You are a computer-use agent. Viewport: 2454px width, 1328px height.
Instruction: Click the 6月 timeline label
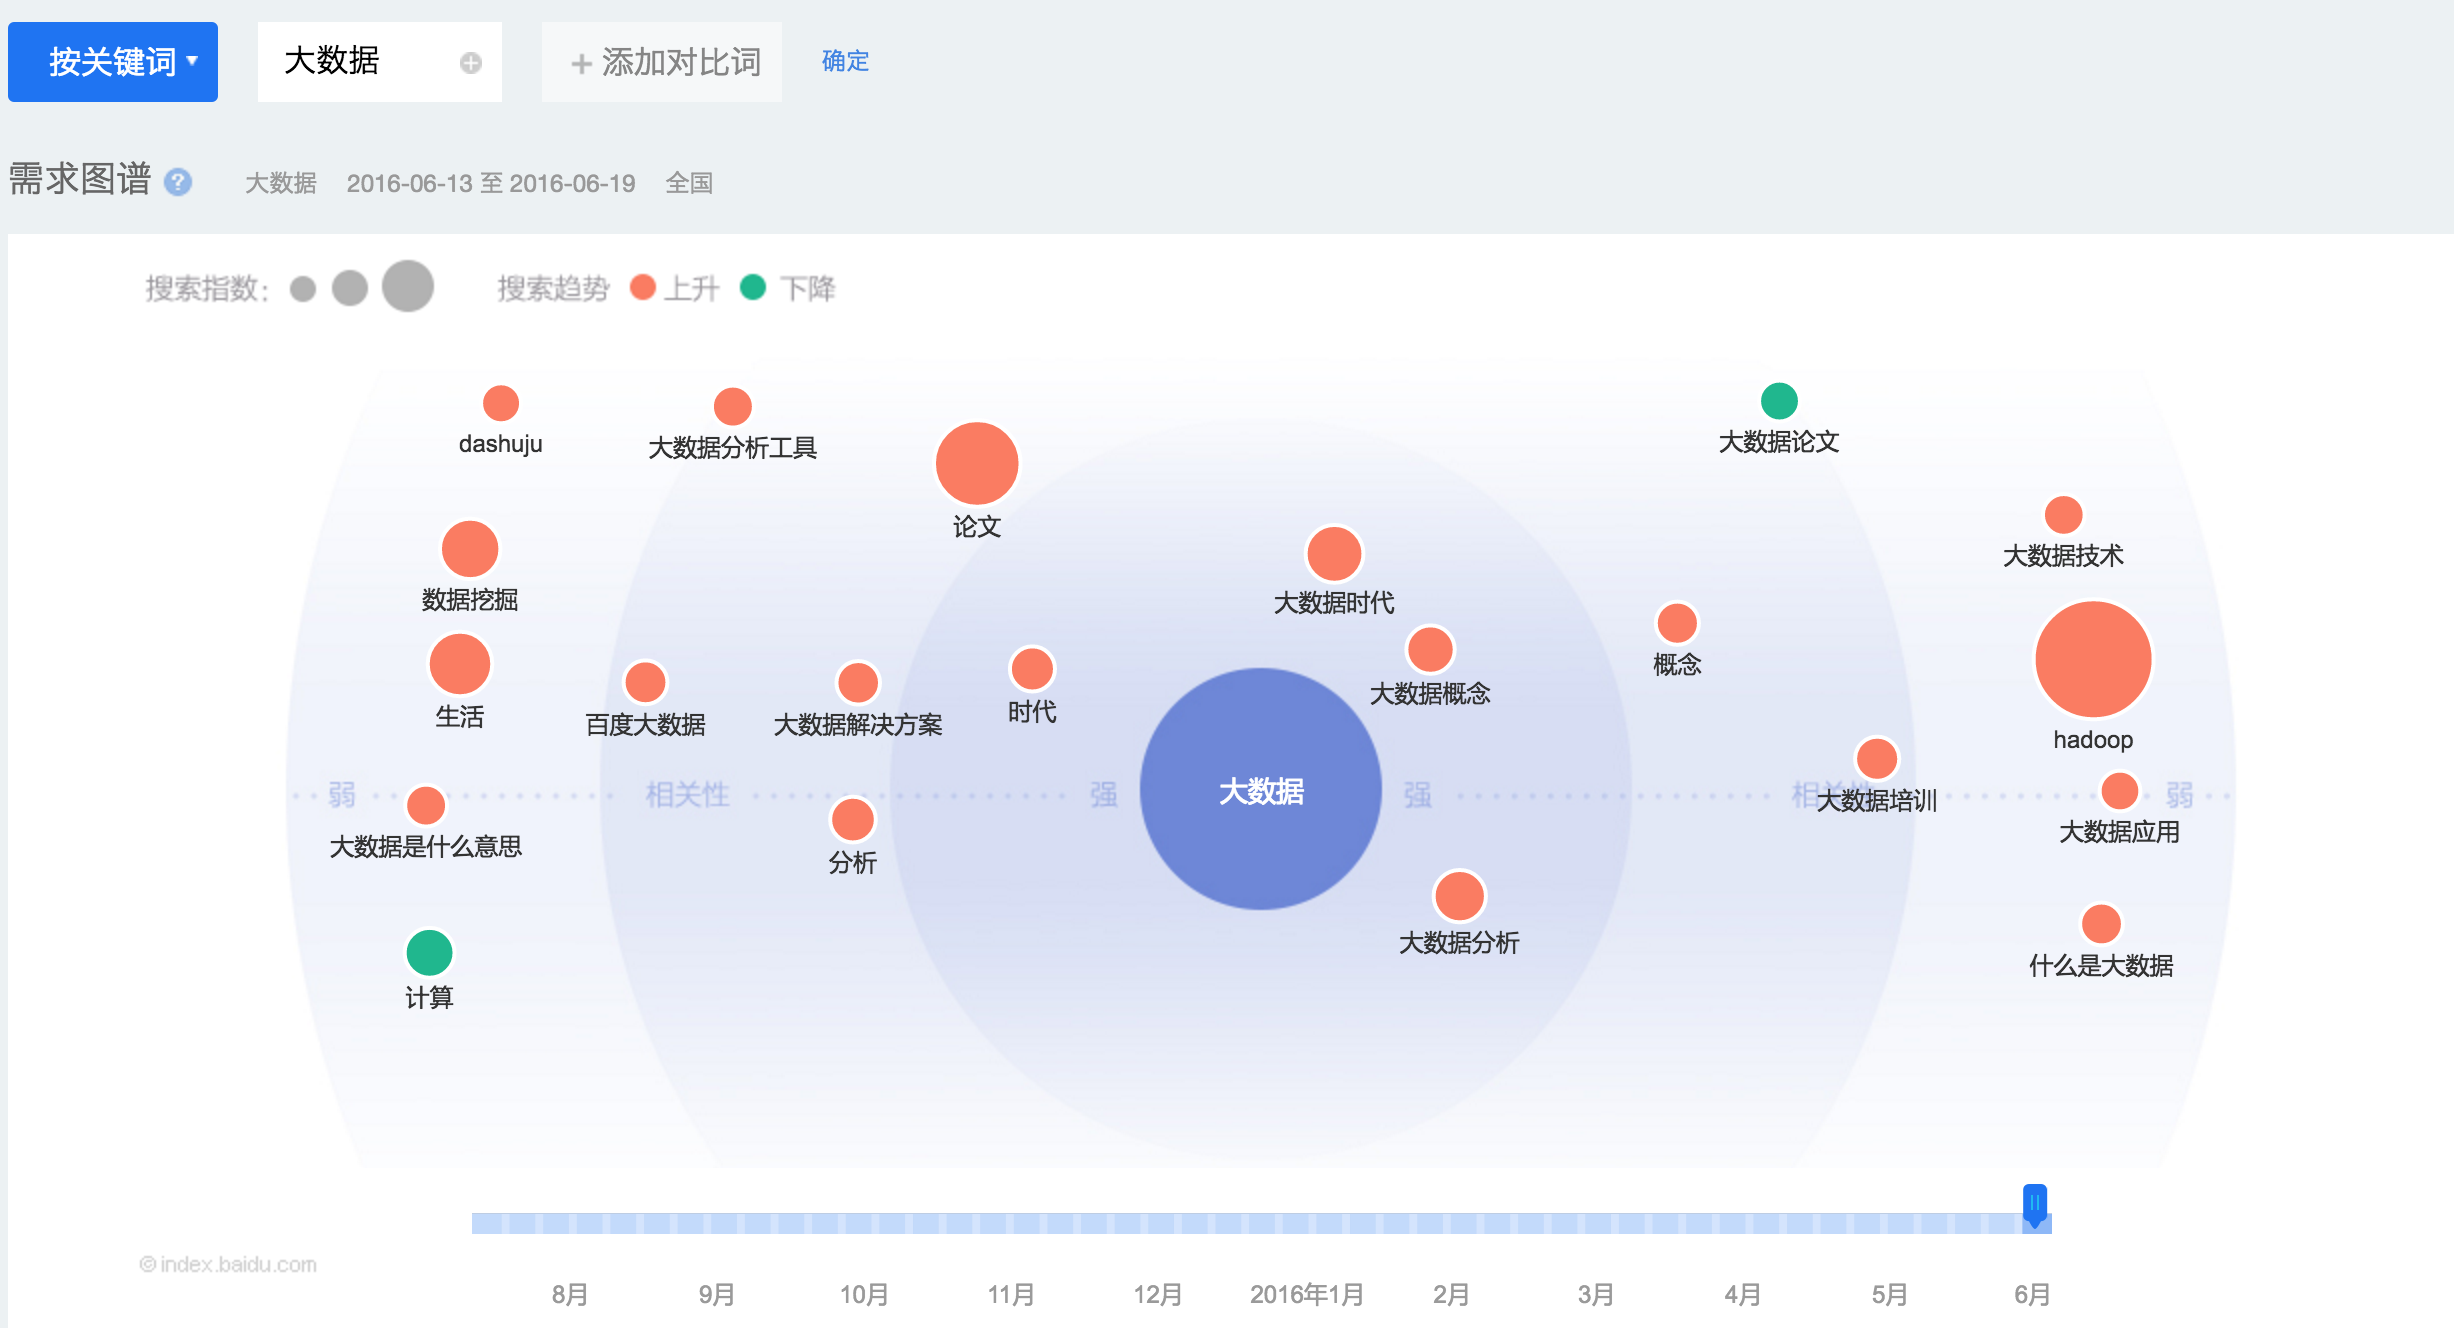(2032, 1294)
